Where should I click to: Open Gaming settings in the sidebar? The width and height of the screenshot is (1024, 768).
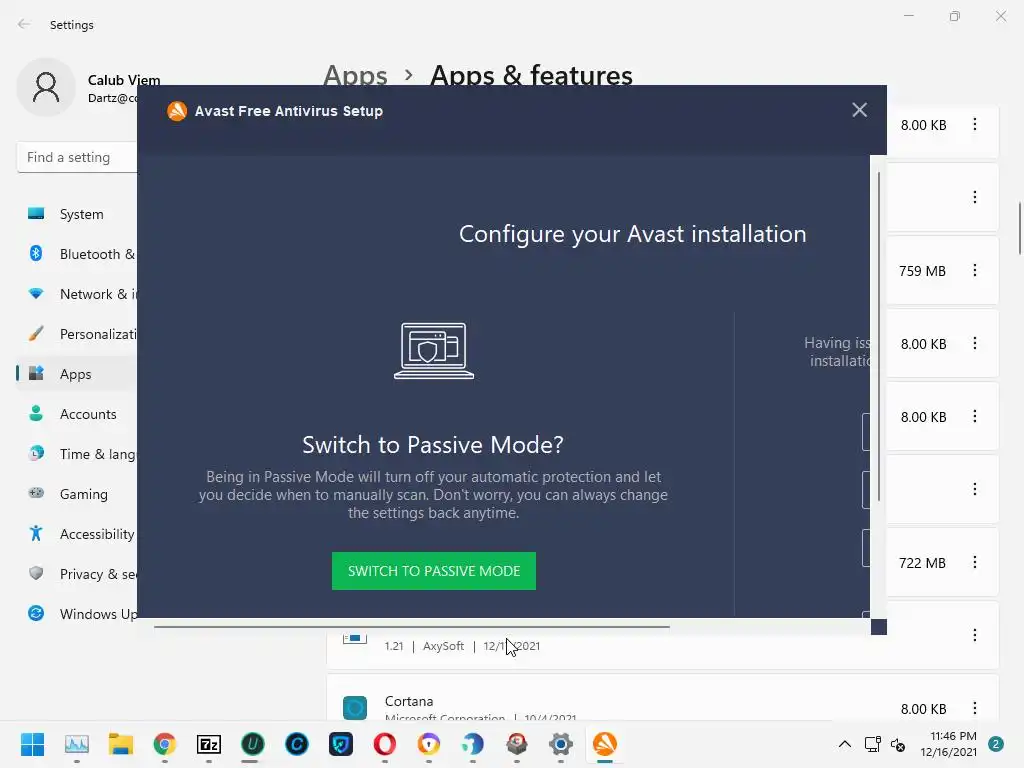77,494
